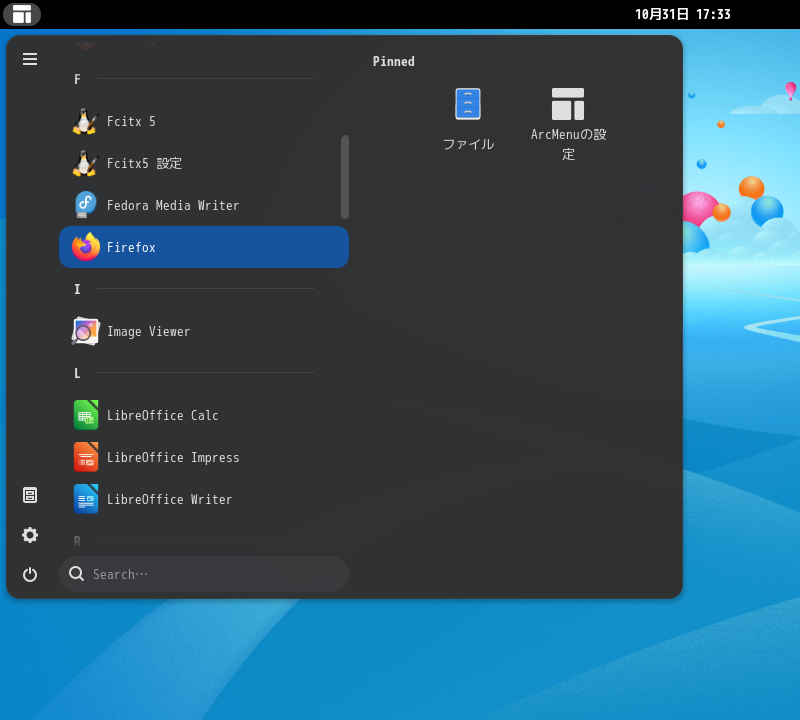Viewport: 800px width, 720px height.
Task: Open the power options button
Action: (30, 575)
